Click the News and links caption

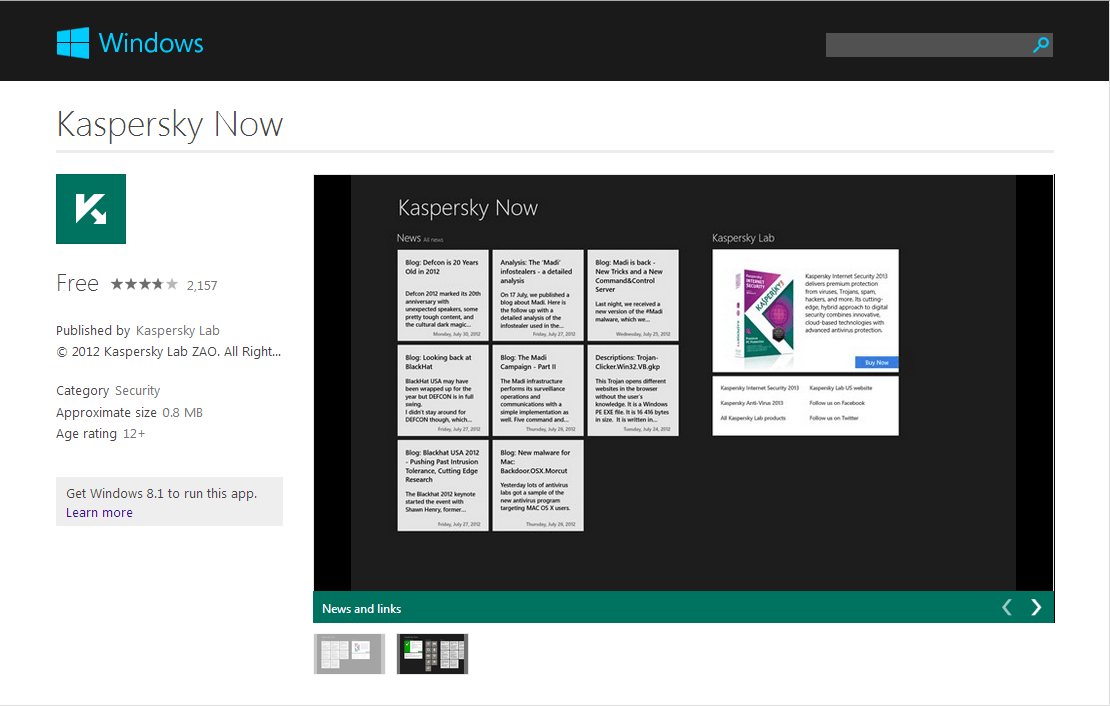tap(362, 609)
